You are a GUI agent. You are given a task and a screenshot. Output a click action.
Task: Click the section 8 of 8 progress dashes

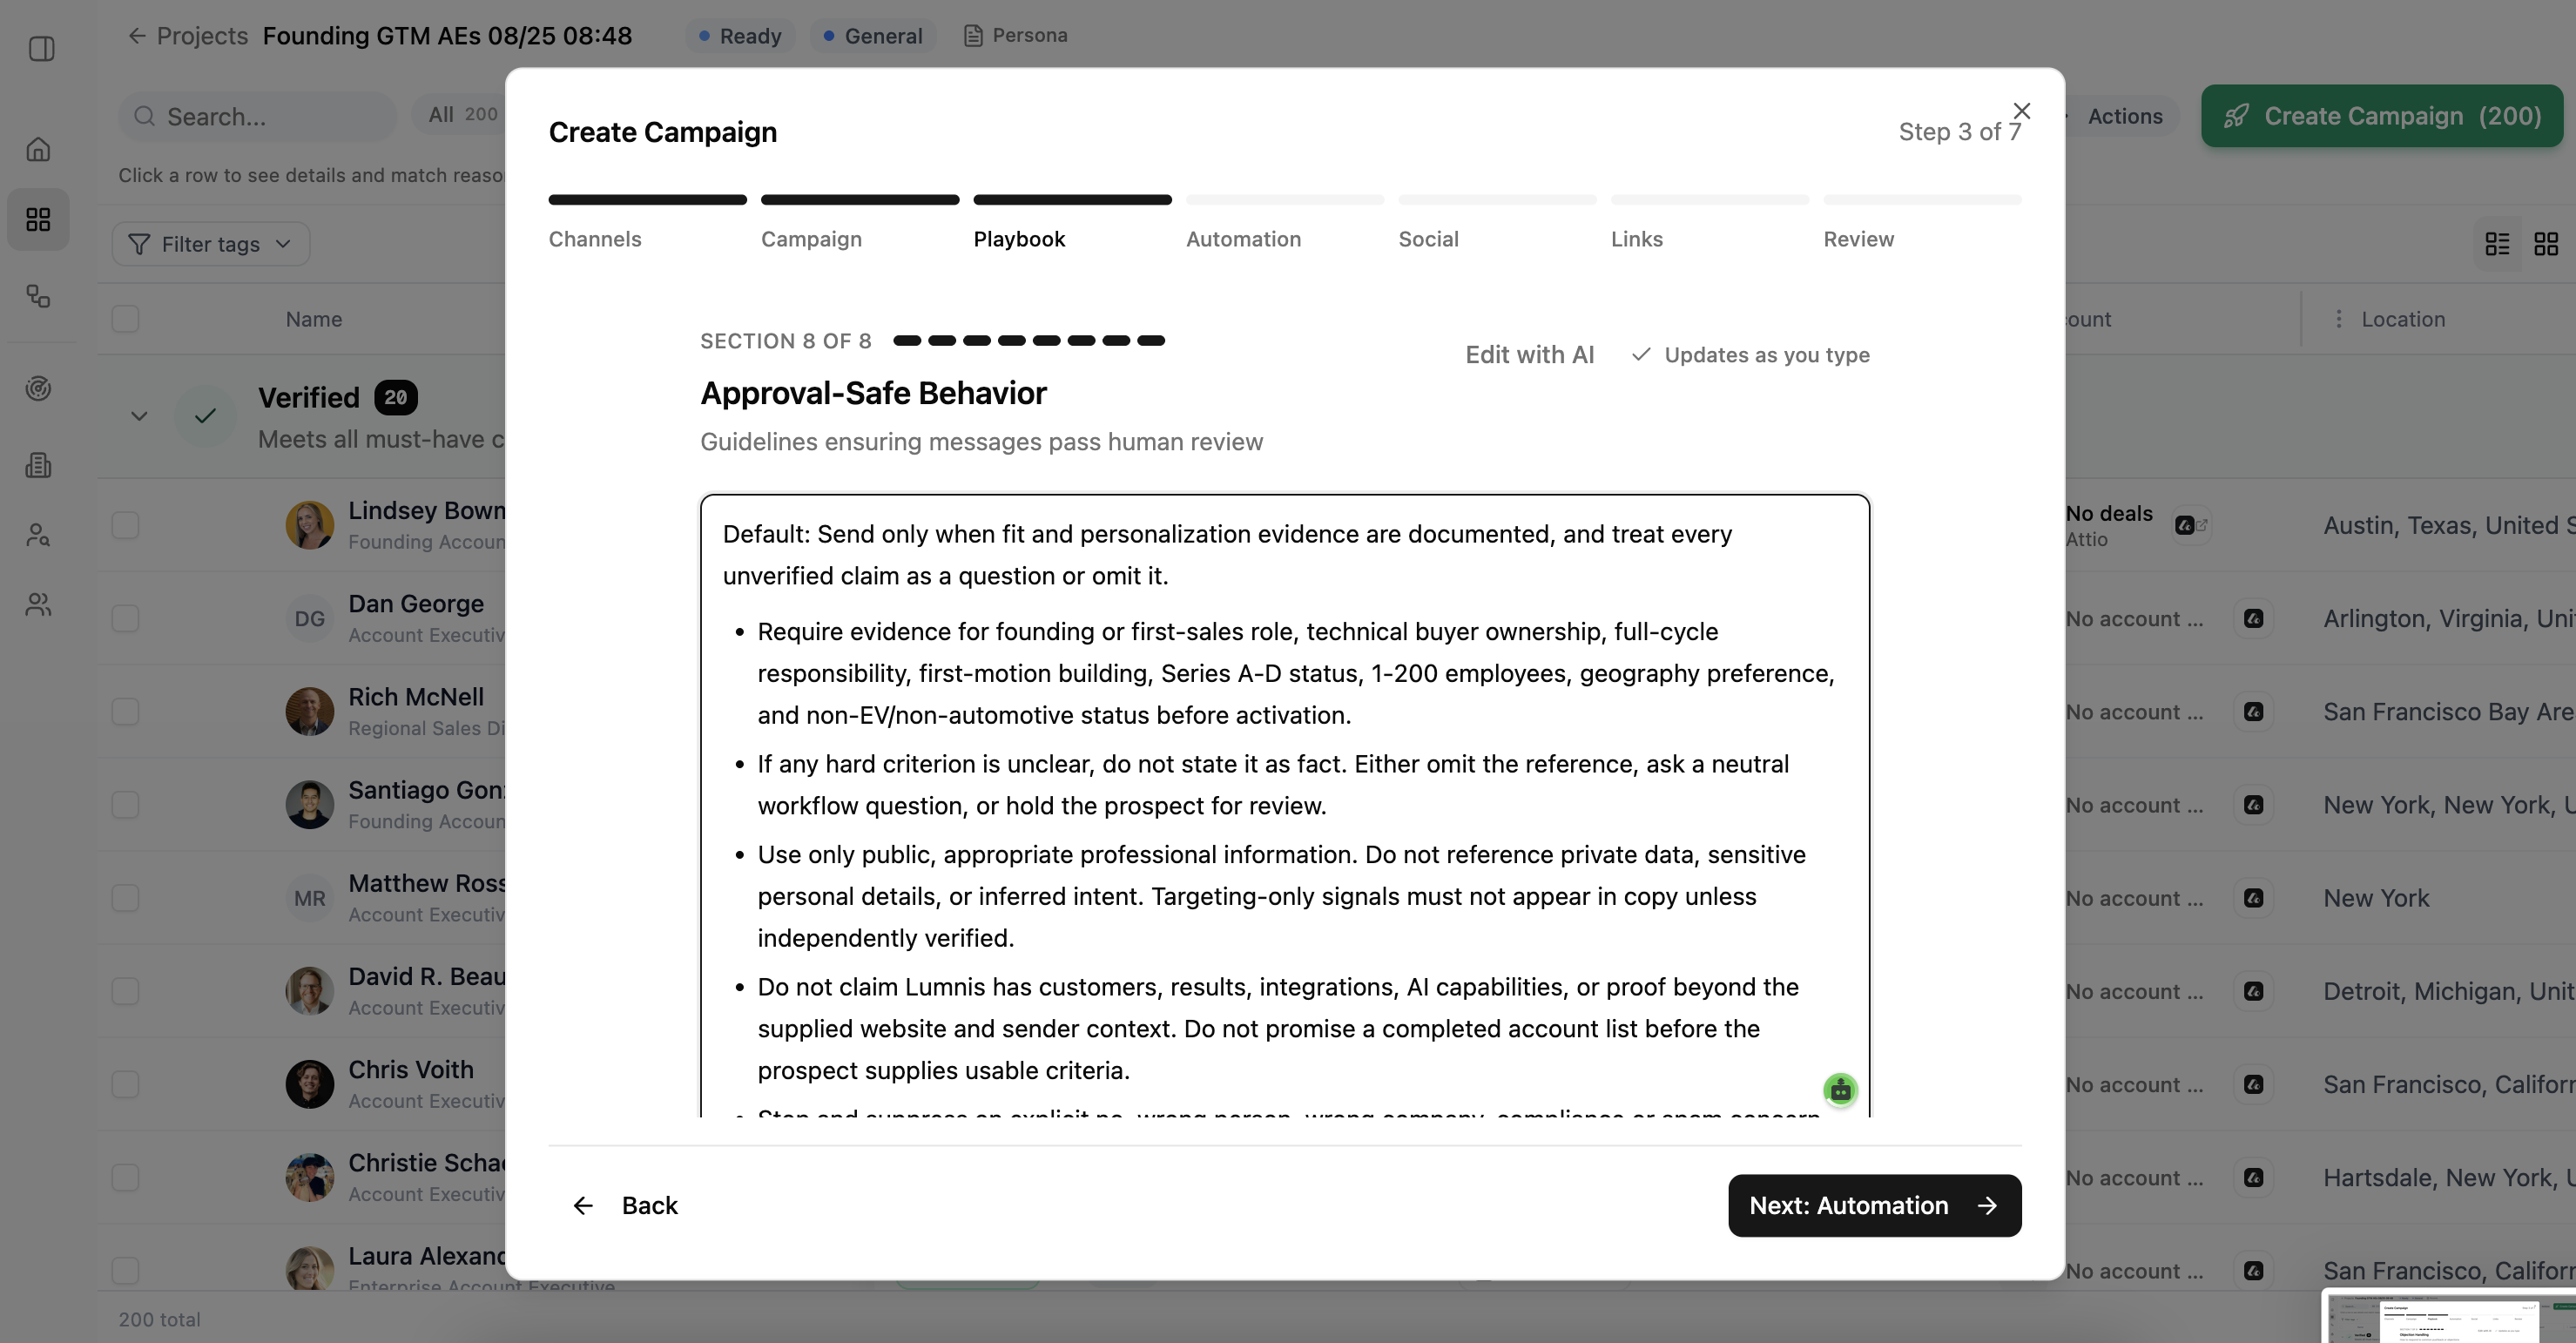(x=1029, y=340)
